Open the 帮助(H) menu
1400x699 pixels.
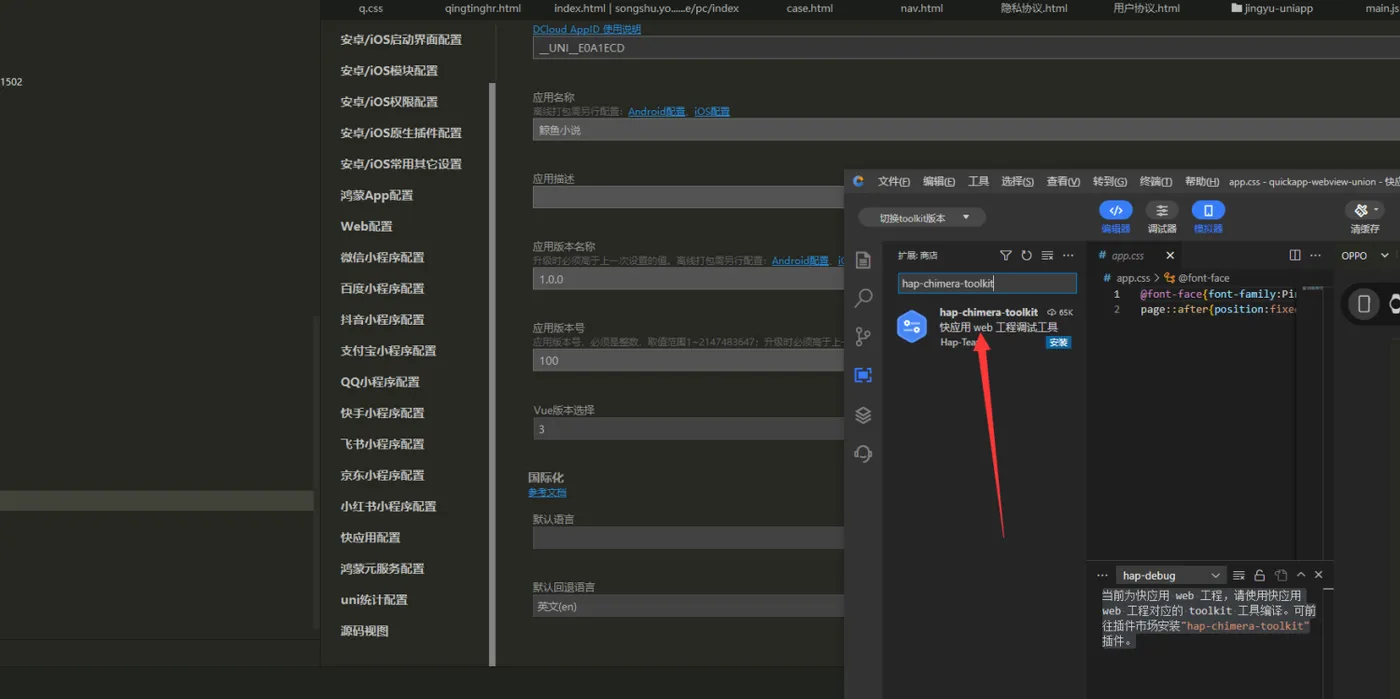coord(1202,182)
